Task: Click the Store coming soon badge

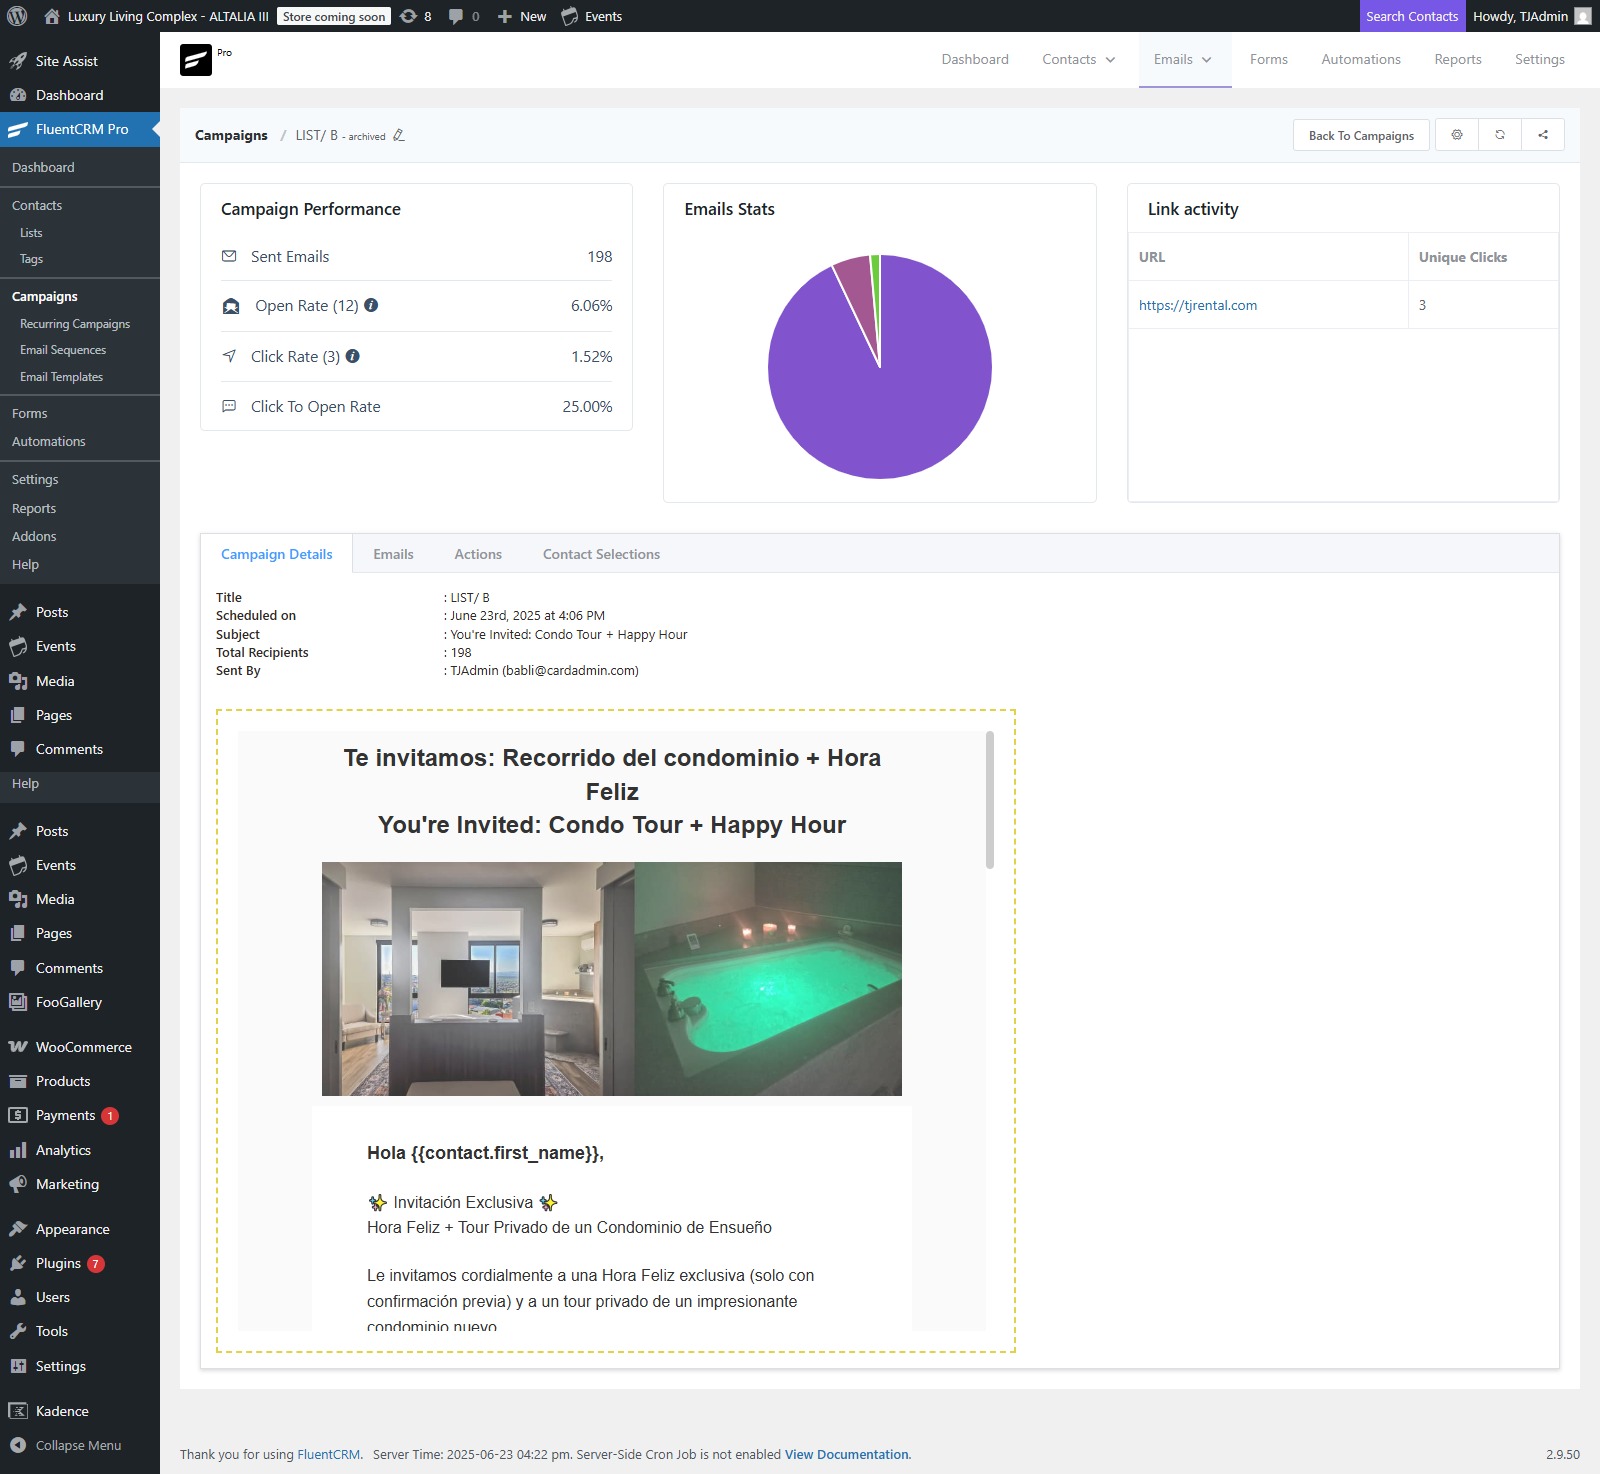Action: click(x=333, y=16)
